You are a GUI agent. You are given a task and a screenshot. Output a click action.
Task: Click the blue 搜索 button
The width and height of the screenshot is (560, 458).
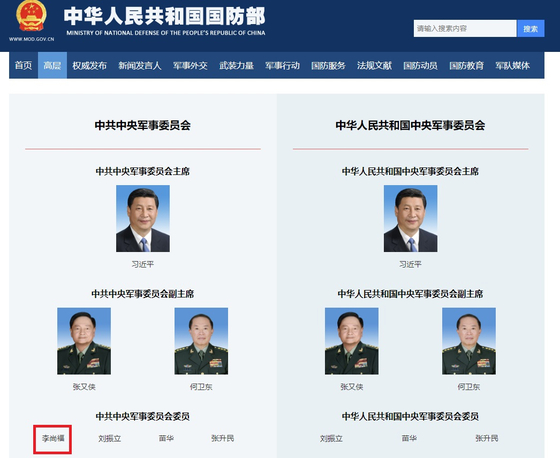(531, 29)
